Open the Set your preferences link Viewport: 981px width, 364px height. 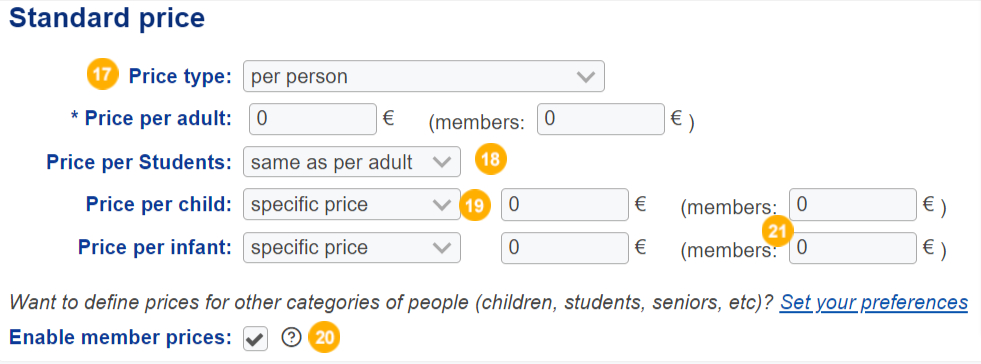pyautogui.click(x=874, y=302)
